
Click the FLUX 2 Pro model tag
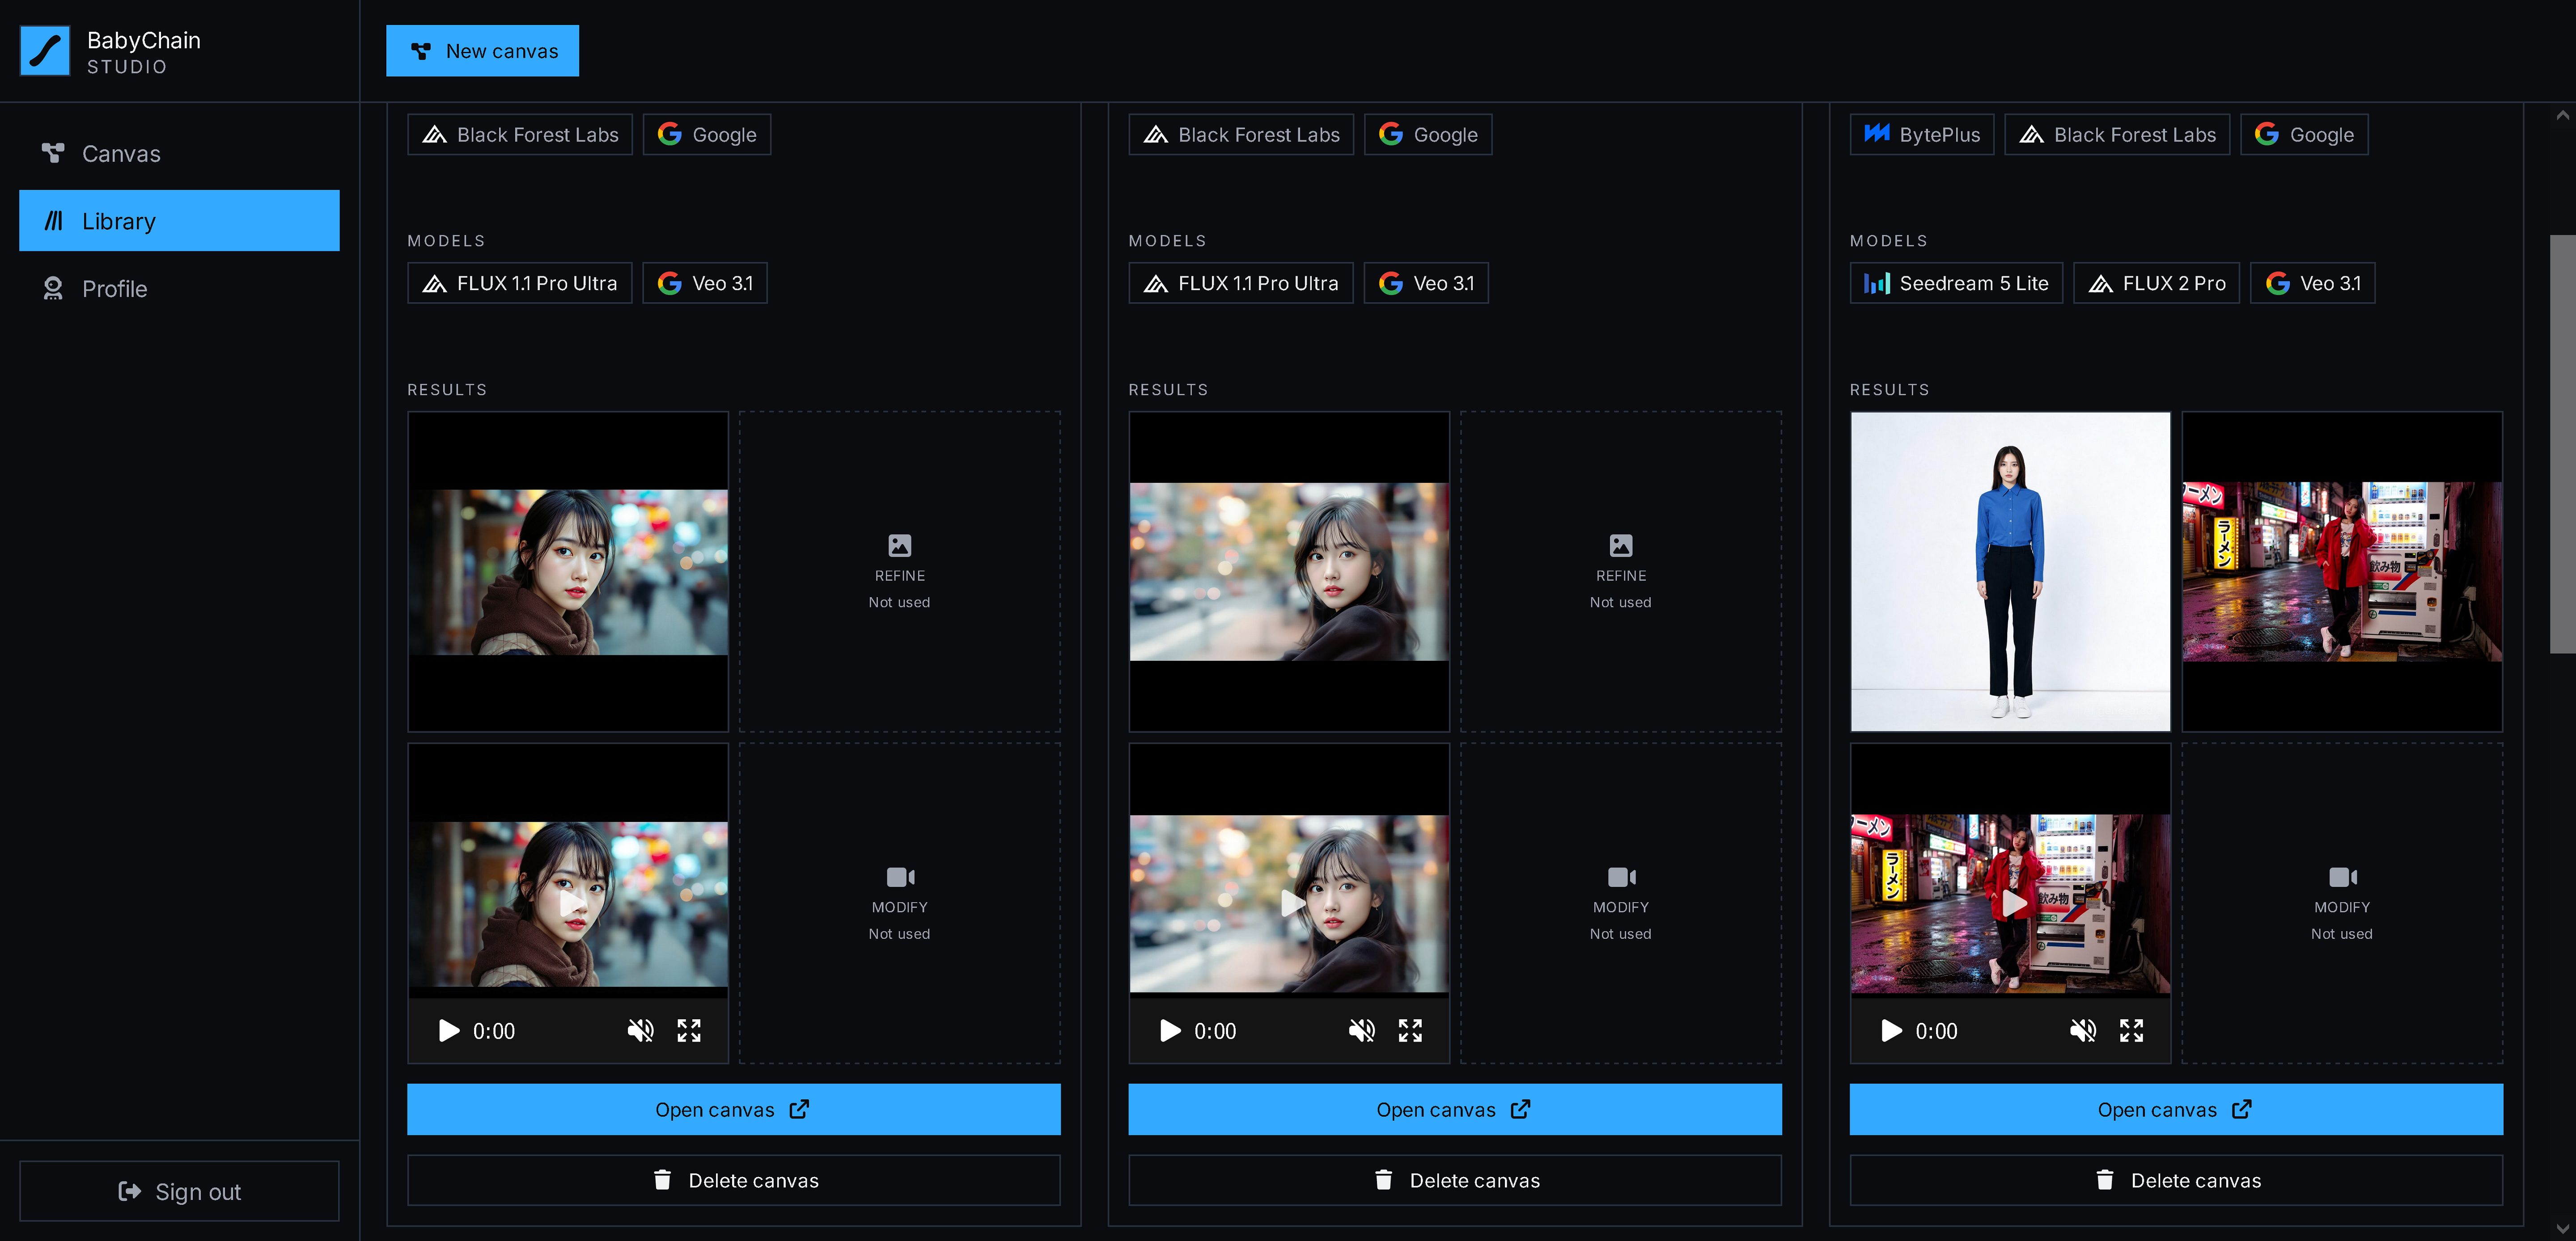coord(2156,283)
